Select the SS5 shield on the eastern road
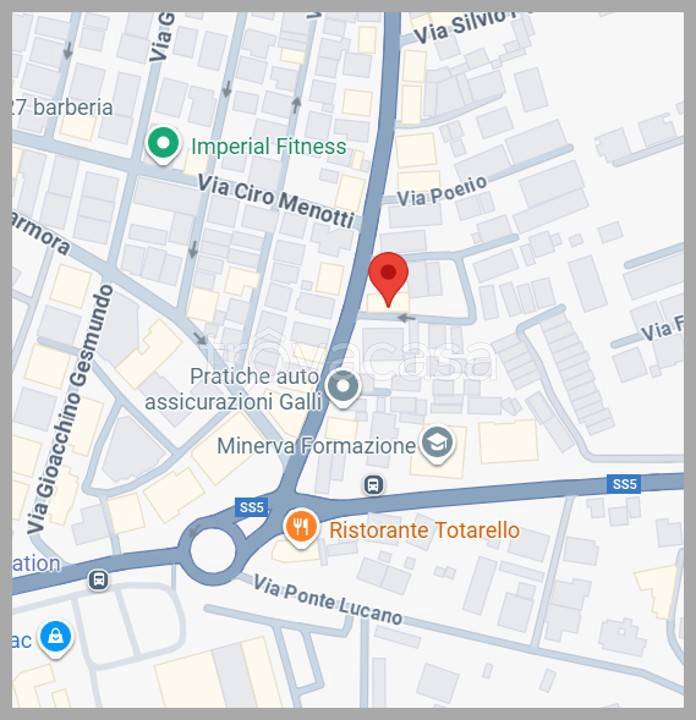Screen dimensions: 696x720 624,484
